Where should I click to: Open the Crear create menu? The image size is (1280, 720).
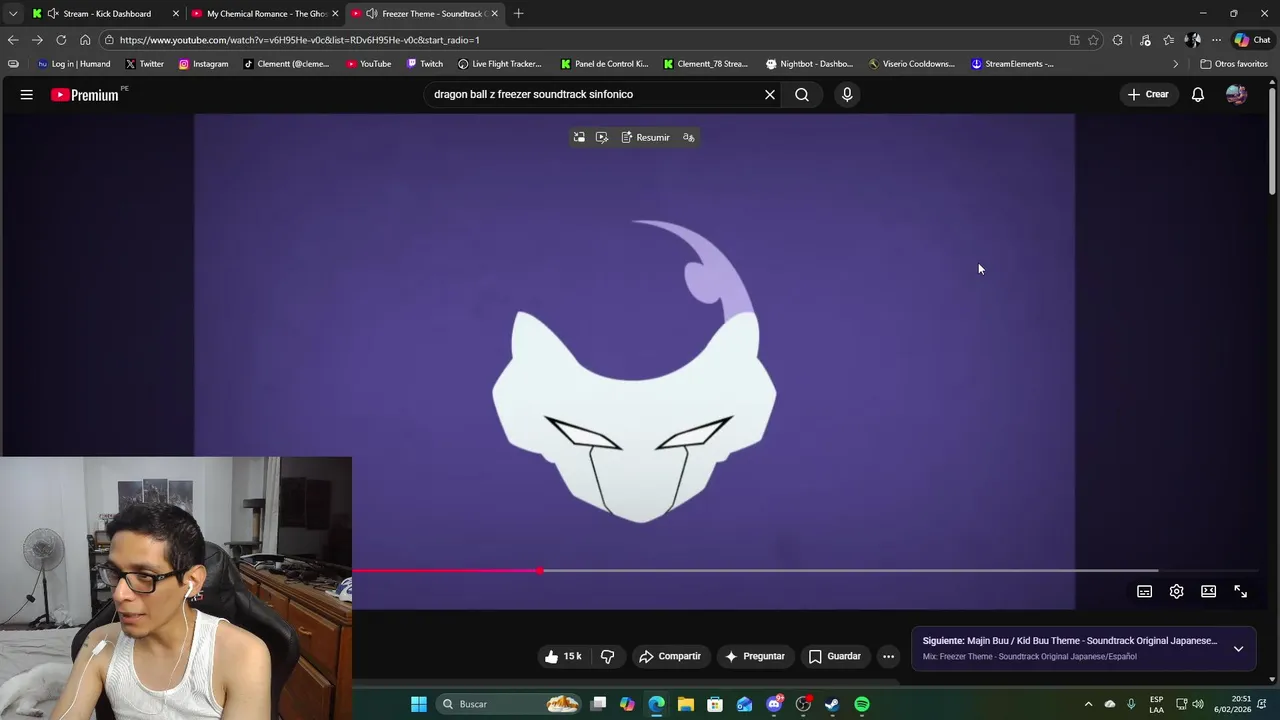(x=1148, y=94)
